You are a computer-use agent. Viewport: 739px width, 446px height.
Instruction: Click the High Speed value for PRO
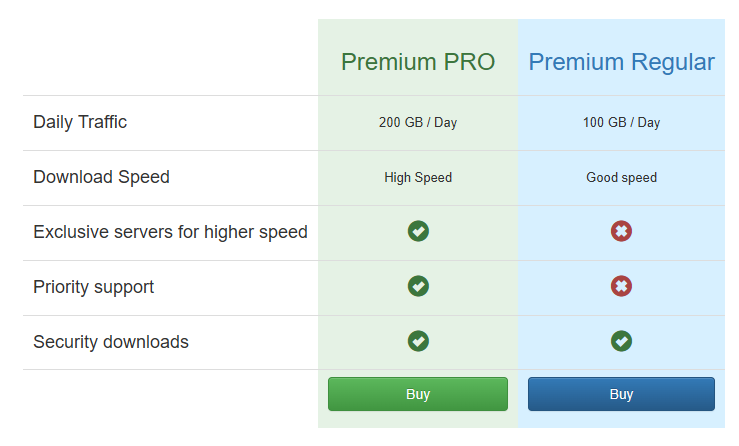tap(418, 178)
